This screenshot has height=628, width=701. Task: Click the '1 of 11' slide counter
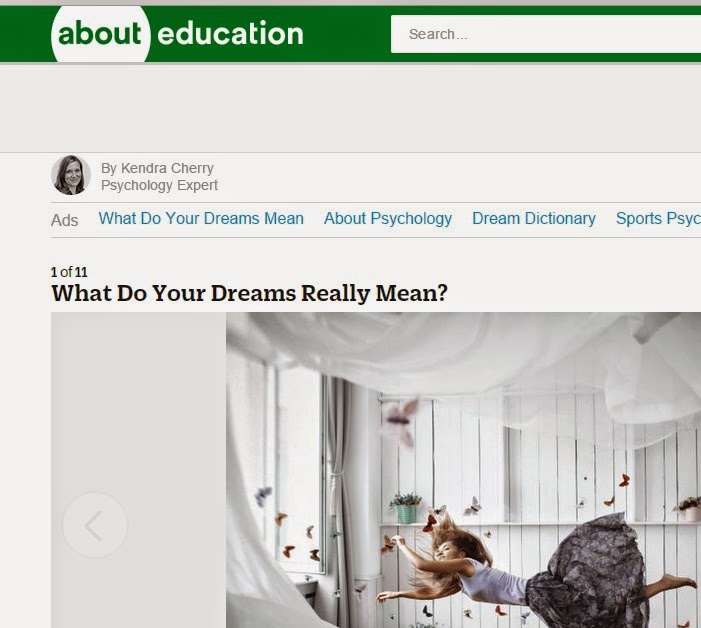(69, 272)
